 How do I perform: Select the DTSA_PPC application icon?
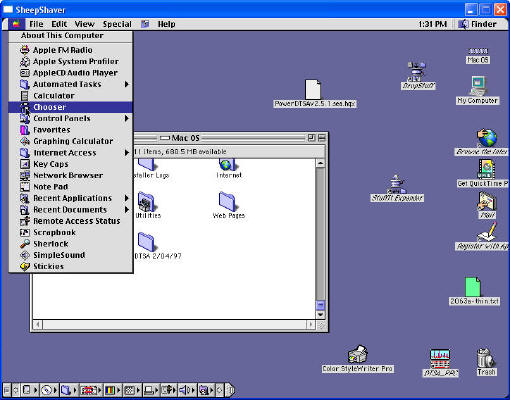tap(440, 363)
